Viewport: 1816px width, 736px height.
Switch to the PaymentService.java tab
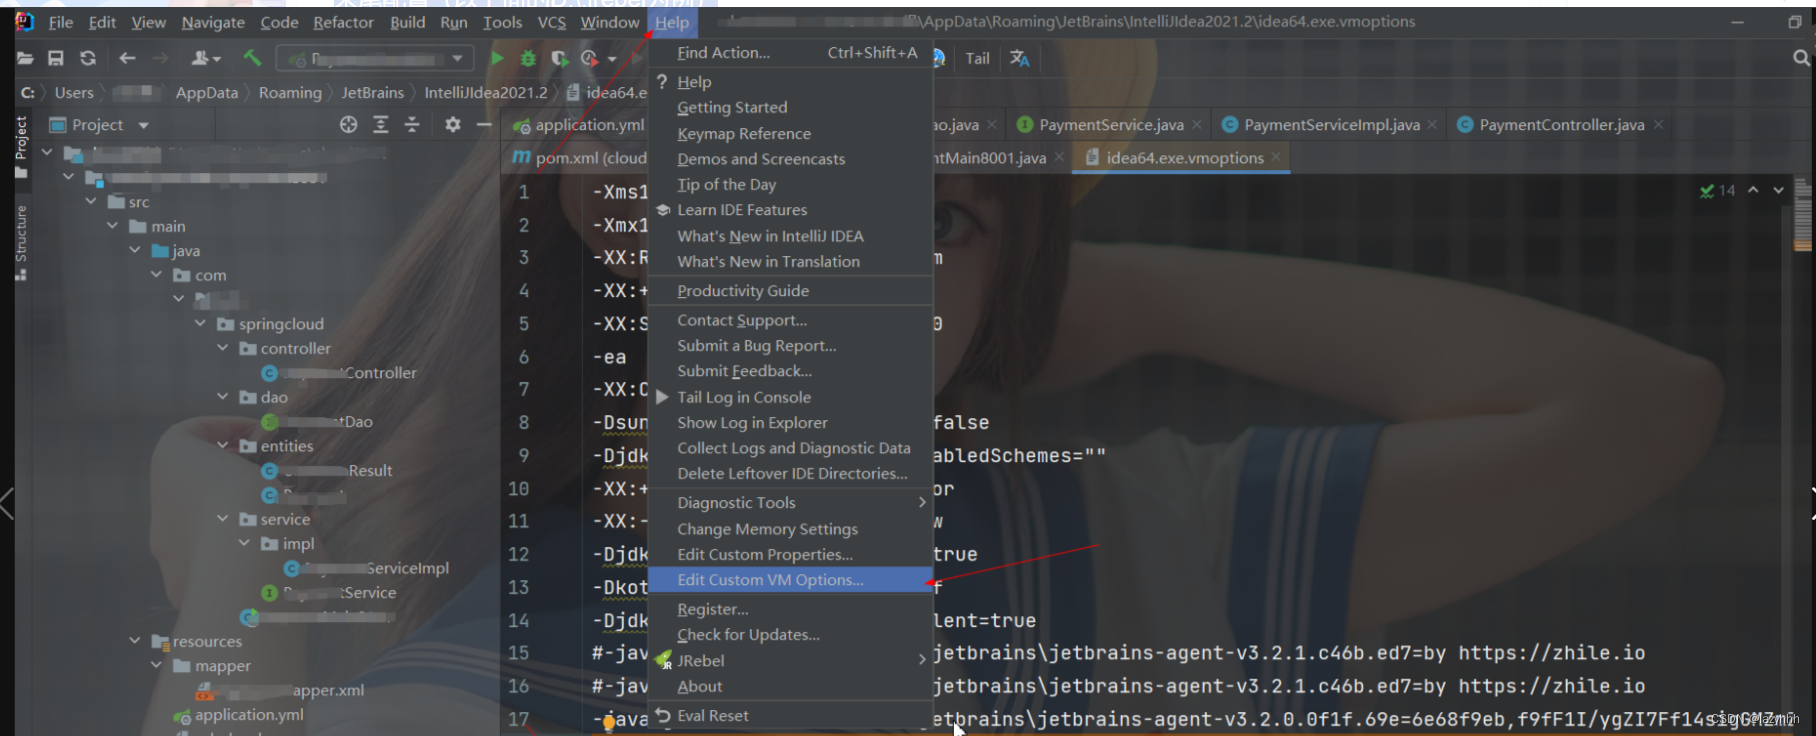[x=1110, y=125]
